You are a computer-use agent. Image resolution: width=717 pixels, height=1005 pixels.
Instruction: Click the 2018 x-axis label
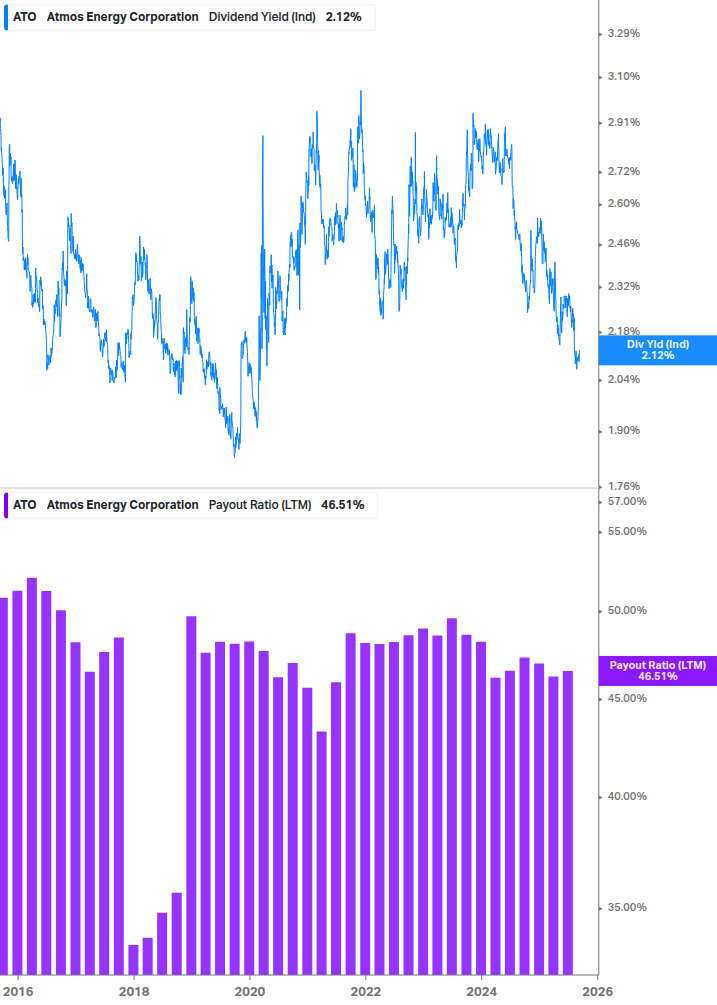click(x=134, y=992)
